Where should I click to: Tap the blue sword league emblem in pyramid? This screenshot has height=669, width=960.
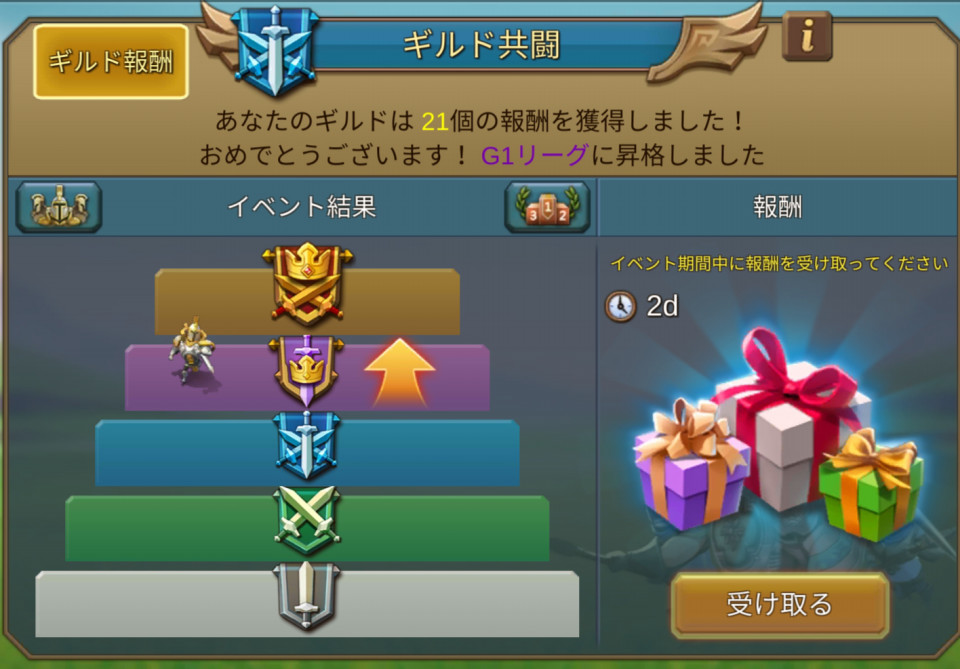pos(306,446)
